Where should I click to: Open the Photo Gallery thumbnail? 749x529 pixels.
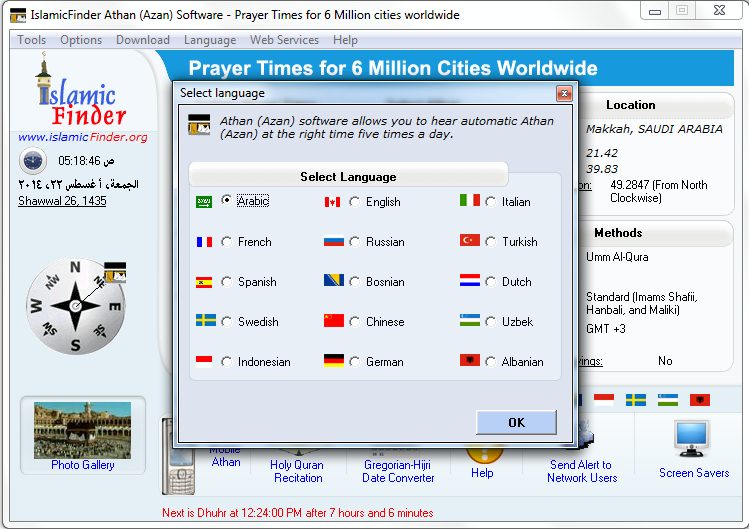[x=82, y=430]
